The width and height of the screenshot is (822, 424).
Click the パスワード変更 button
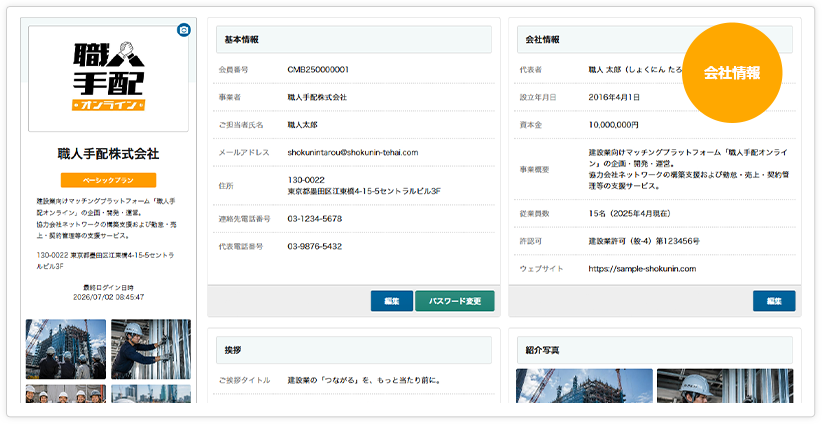(455, 301)
